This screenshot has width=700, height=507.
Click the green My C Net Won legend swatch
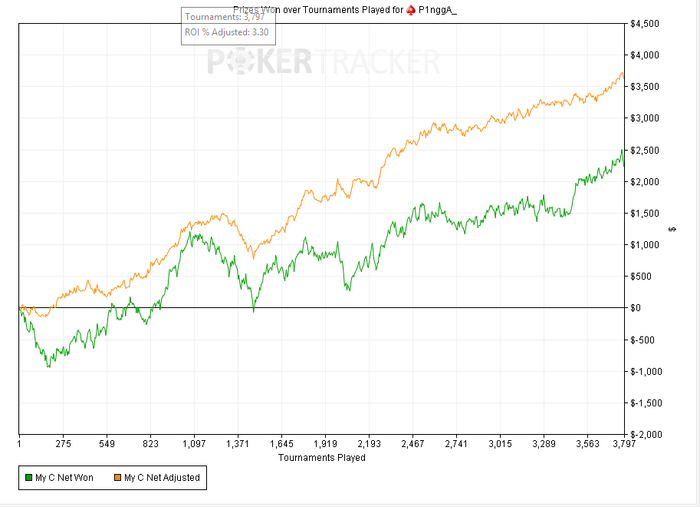click(x=29, y=478)
